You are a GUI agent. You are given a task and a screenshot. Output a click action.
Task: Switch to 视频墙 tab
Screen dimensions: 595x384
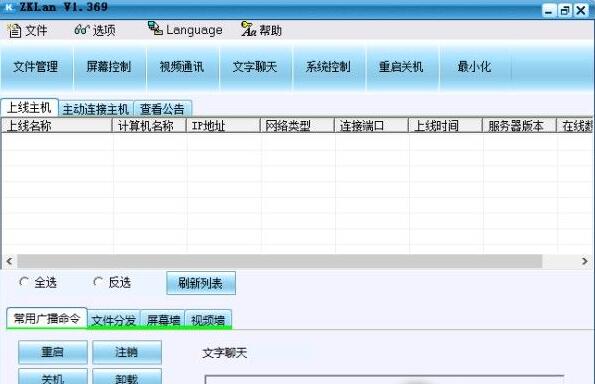coord(208,320)
